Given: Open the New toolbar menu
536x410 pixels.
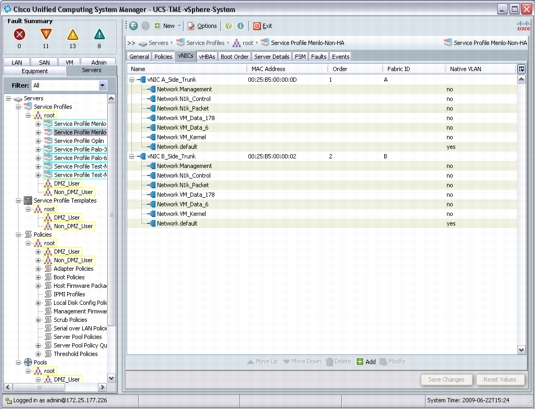Looking at the screenshot, I should 167,26.
